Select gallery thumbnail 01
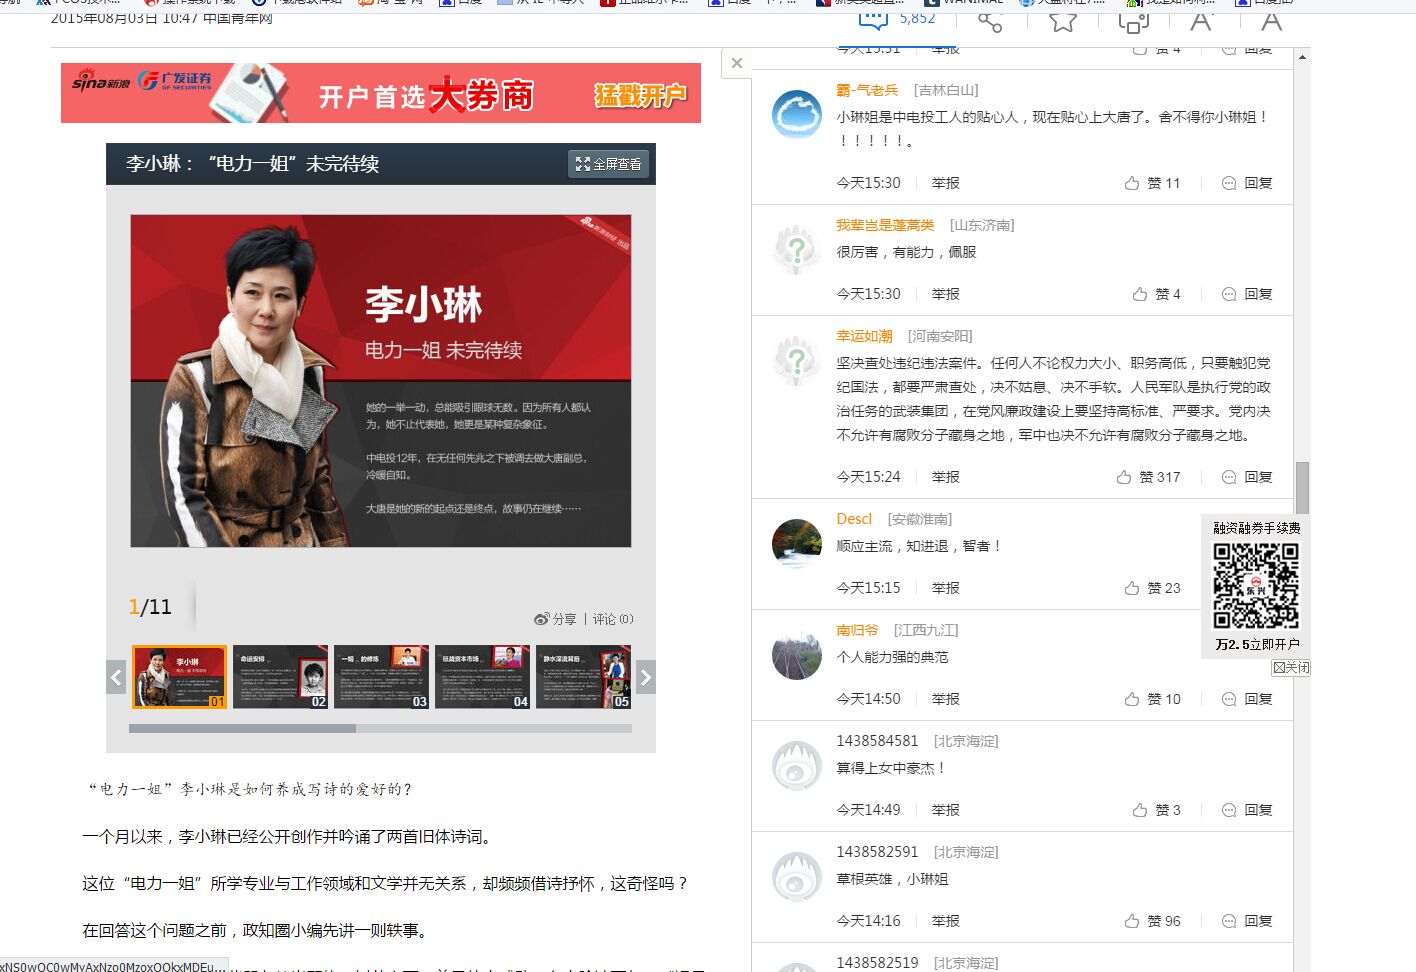Image resolution: width=1416 pixels, height=972 pixels. coord(180,677)
